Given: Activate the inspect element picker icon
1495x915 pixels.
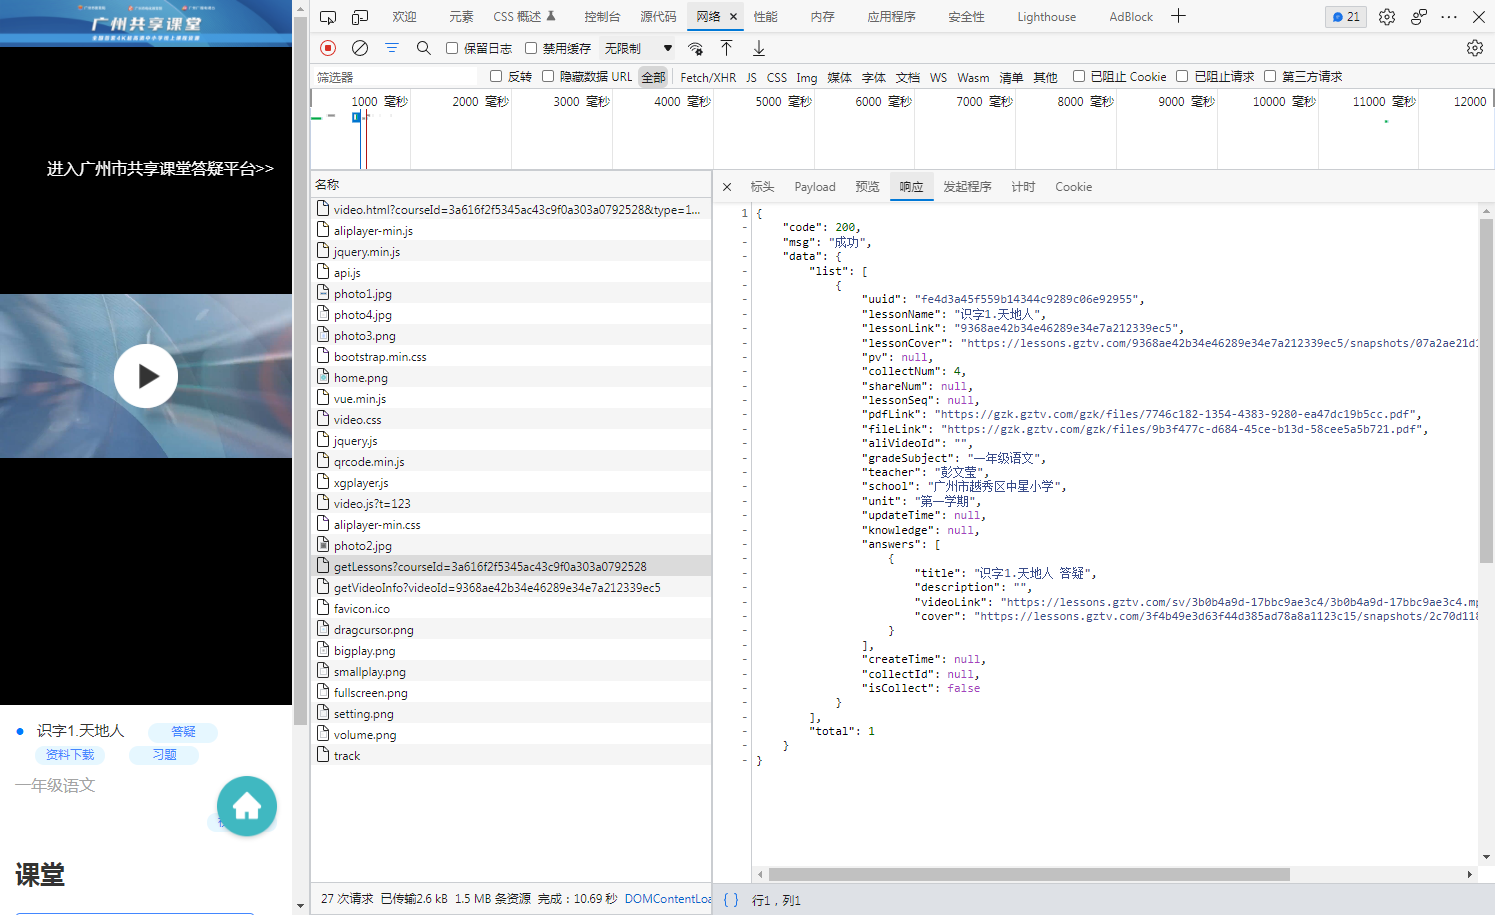Looking at the screenshot, I should pos(328,17).
